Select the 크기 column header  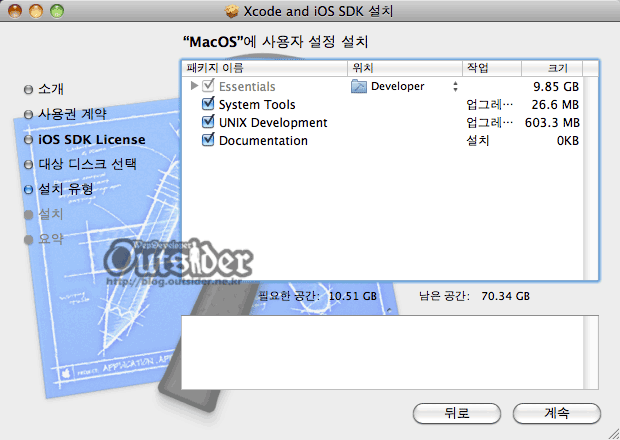(552, 68)
